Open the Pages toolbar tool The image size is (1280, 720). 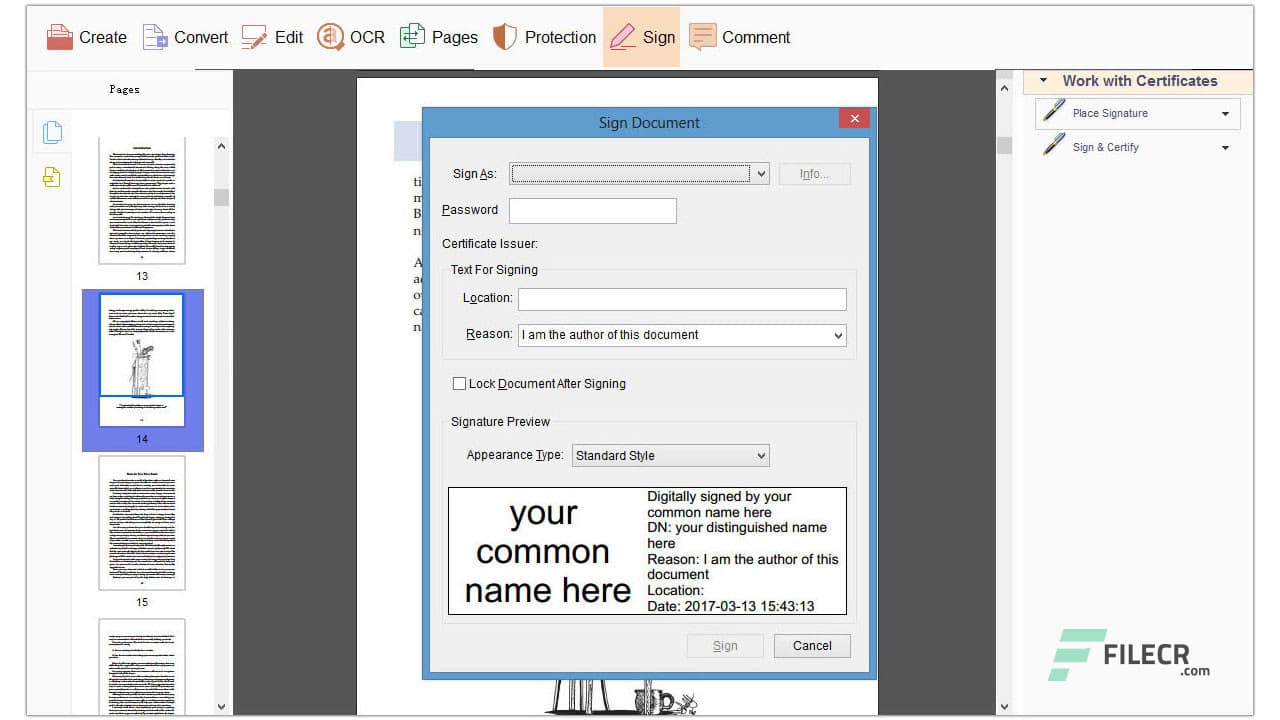[438, 36]
